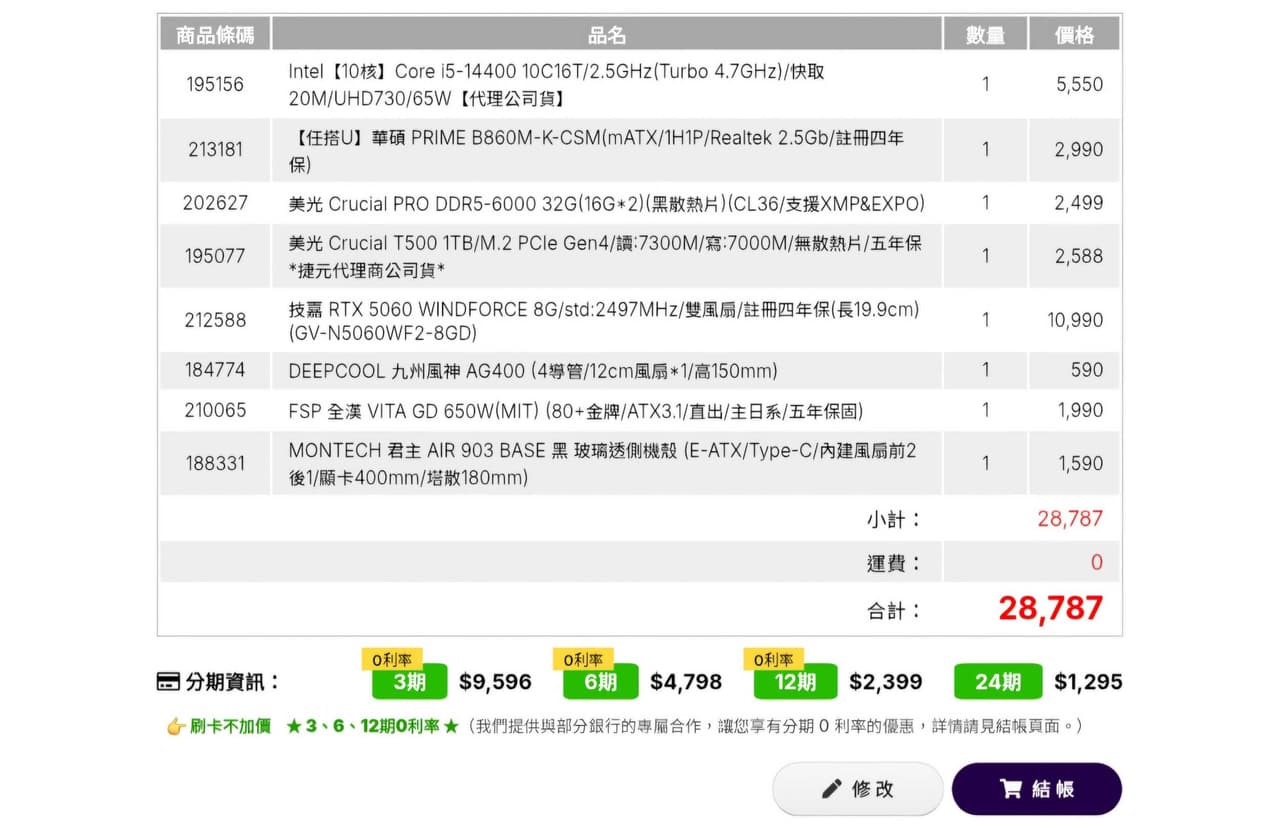Click the 品名 column header

click(x=606, y=35)
